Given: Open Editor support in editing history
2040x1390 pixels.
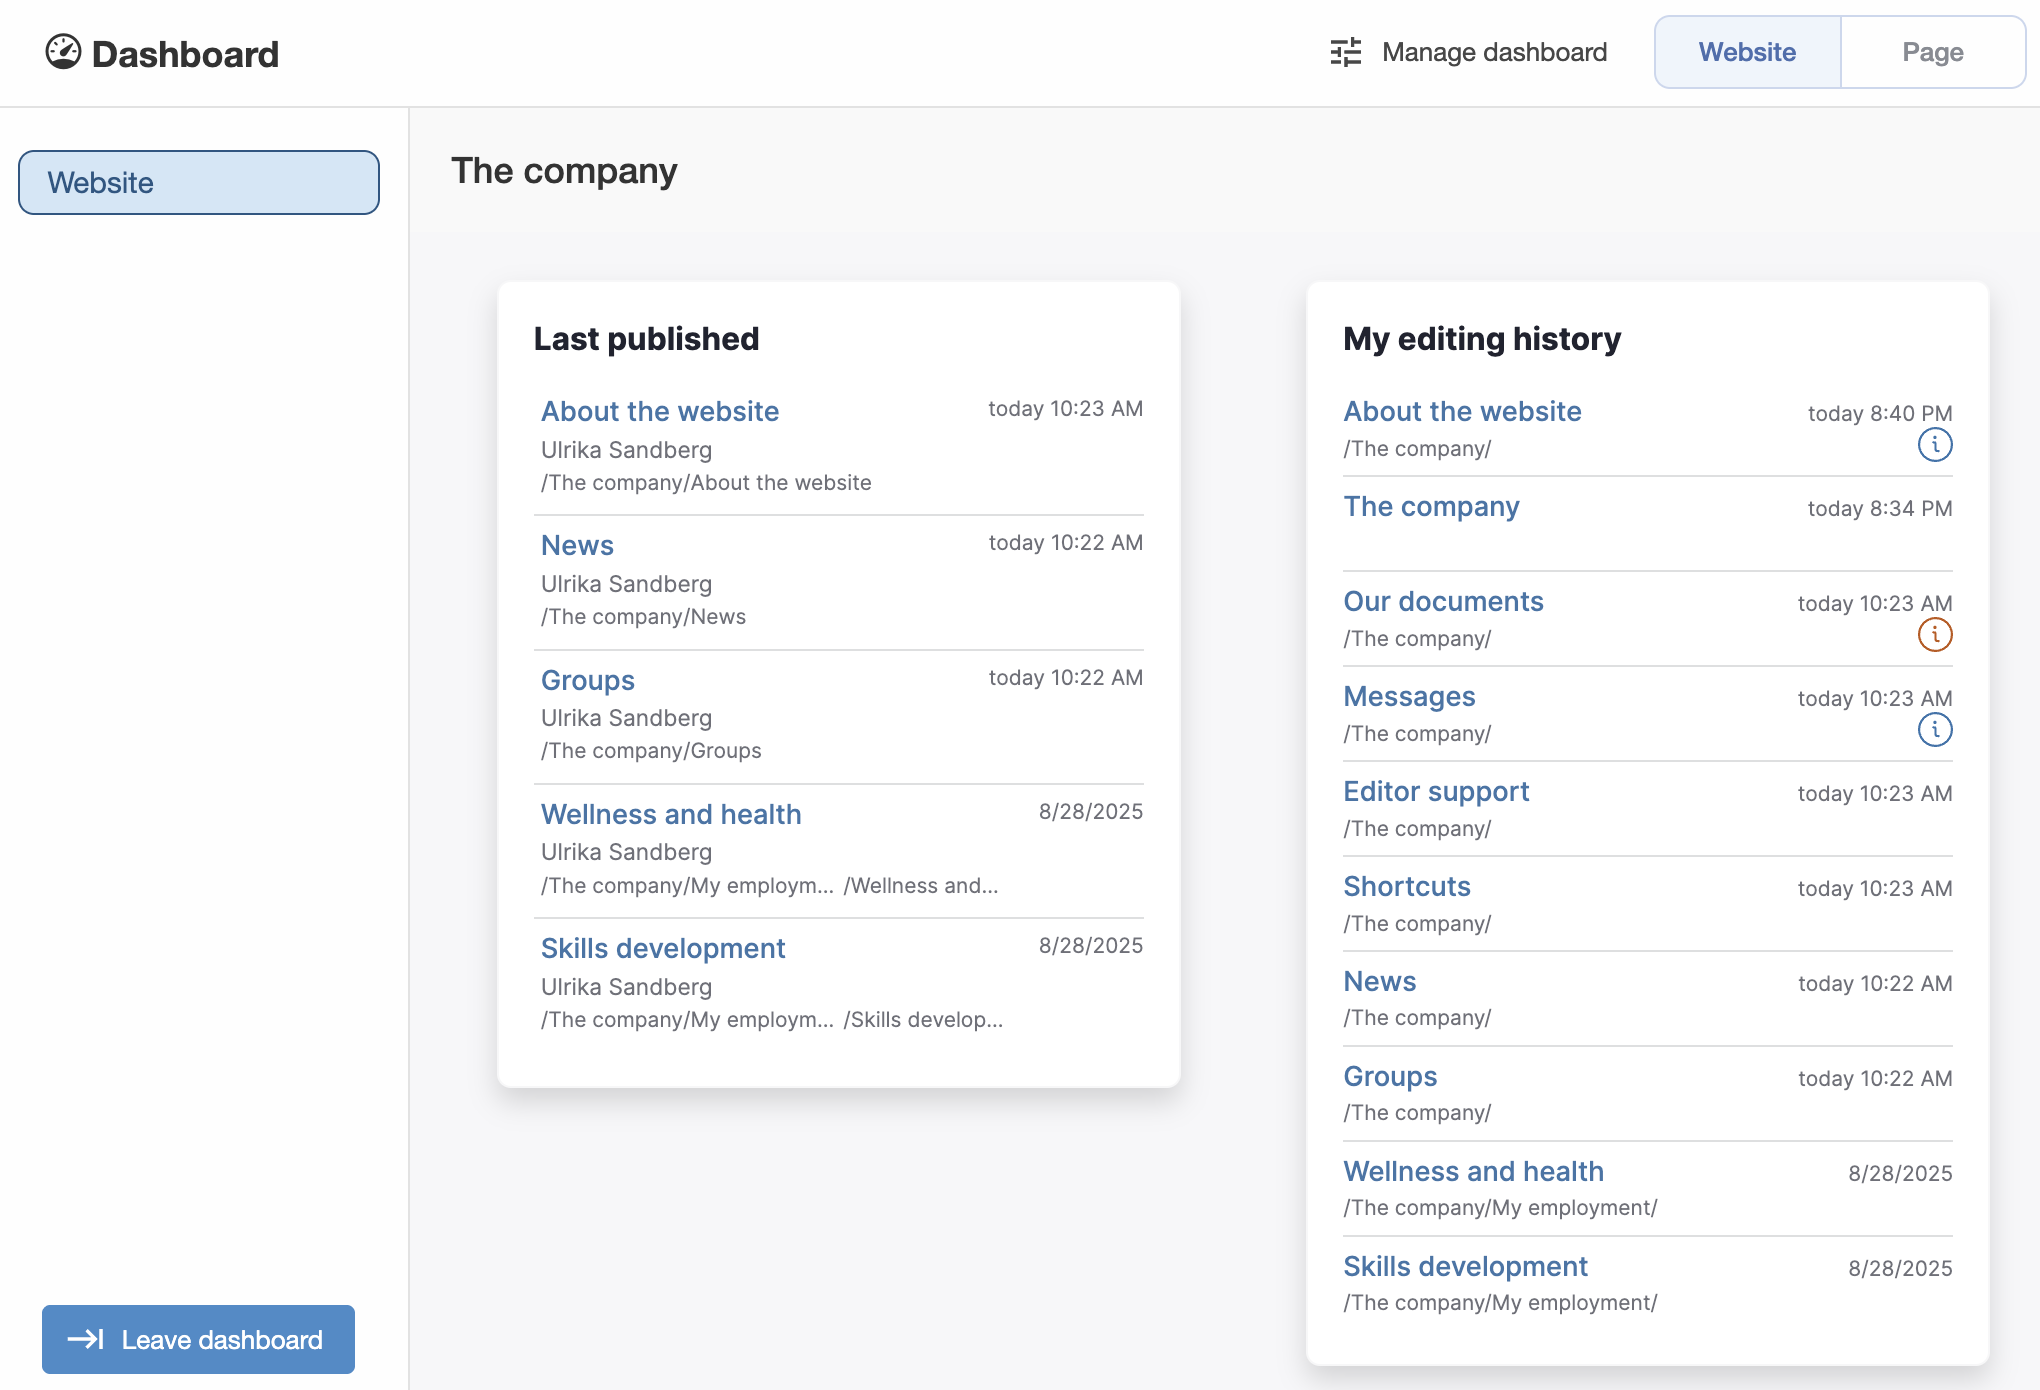Looking at the screenshot, I should (1436, 791).
